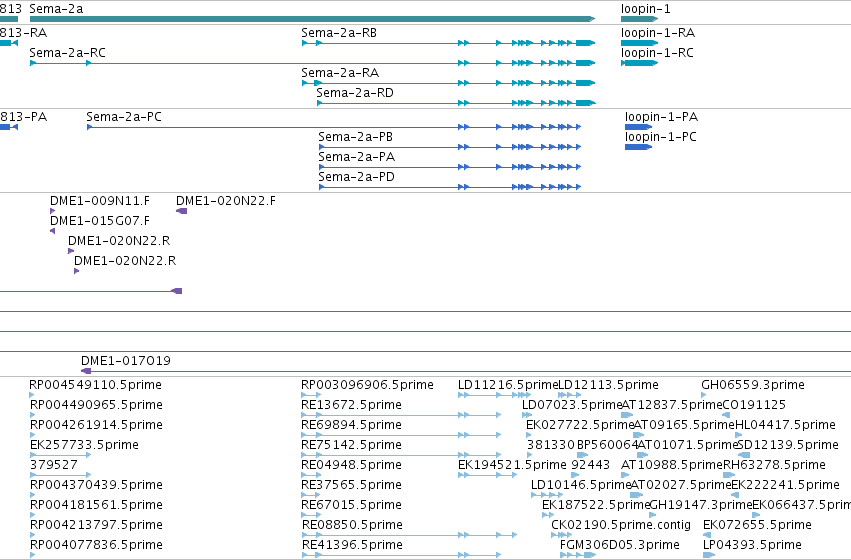Viewport: 851px width, 560px height.
Task: Click the LD11216.5prime EST label
Action: pyautogui.click(x=508, y=385)
